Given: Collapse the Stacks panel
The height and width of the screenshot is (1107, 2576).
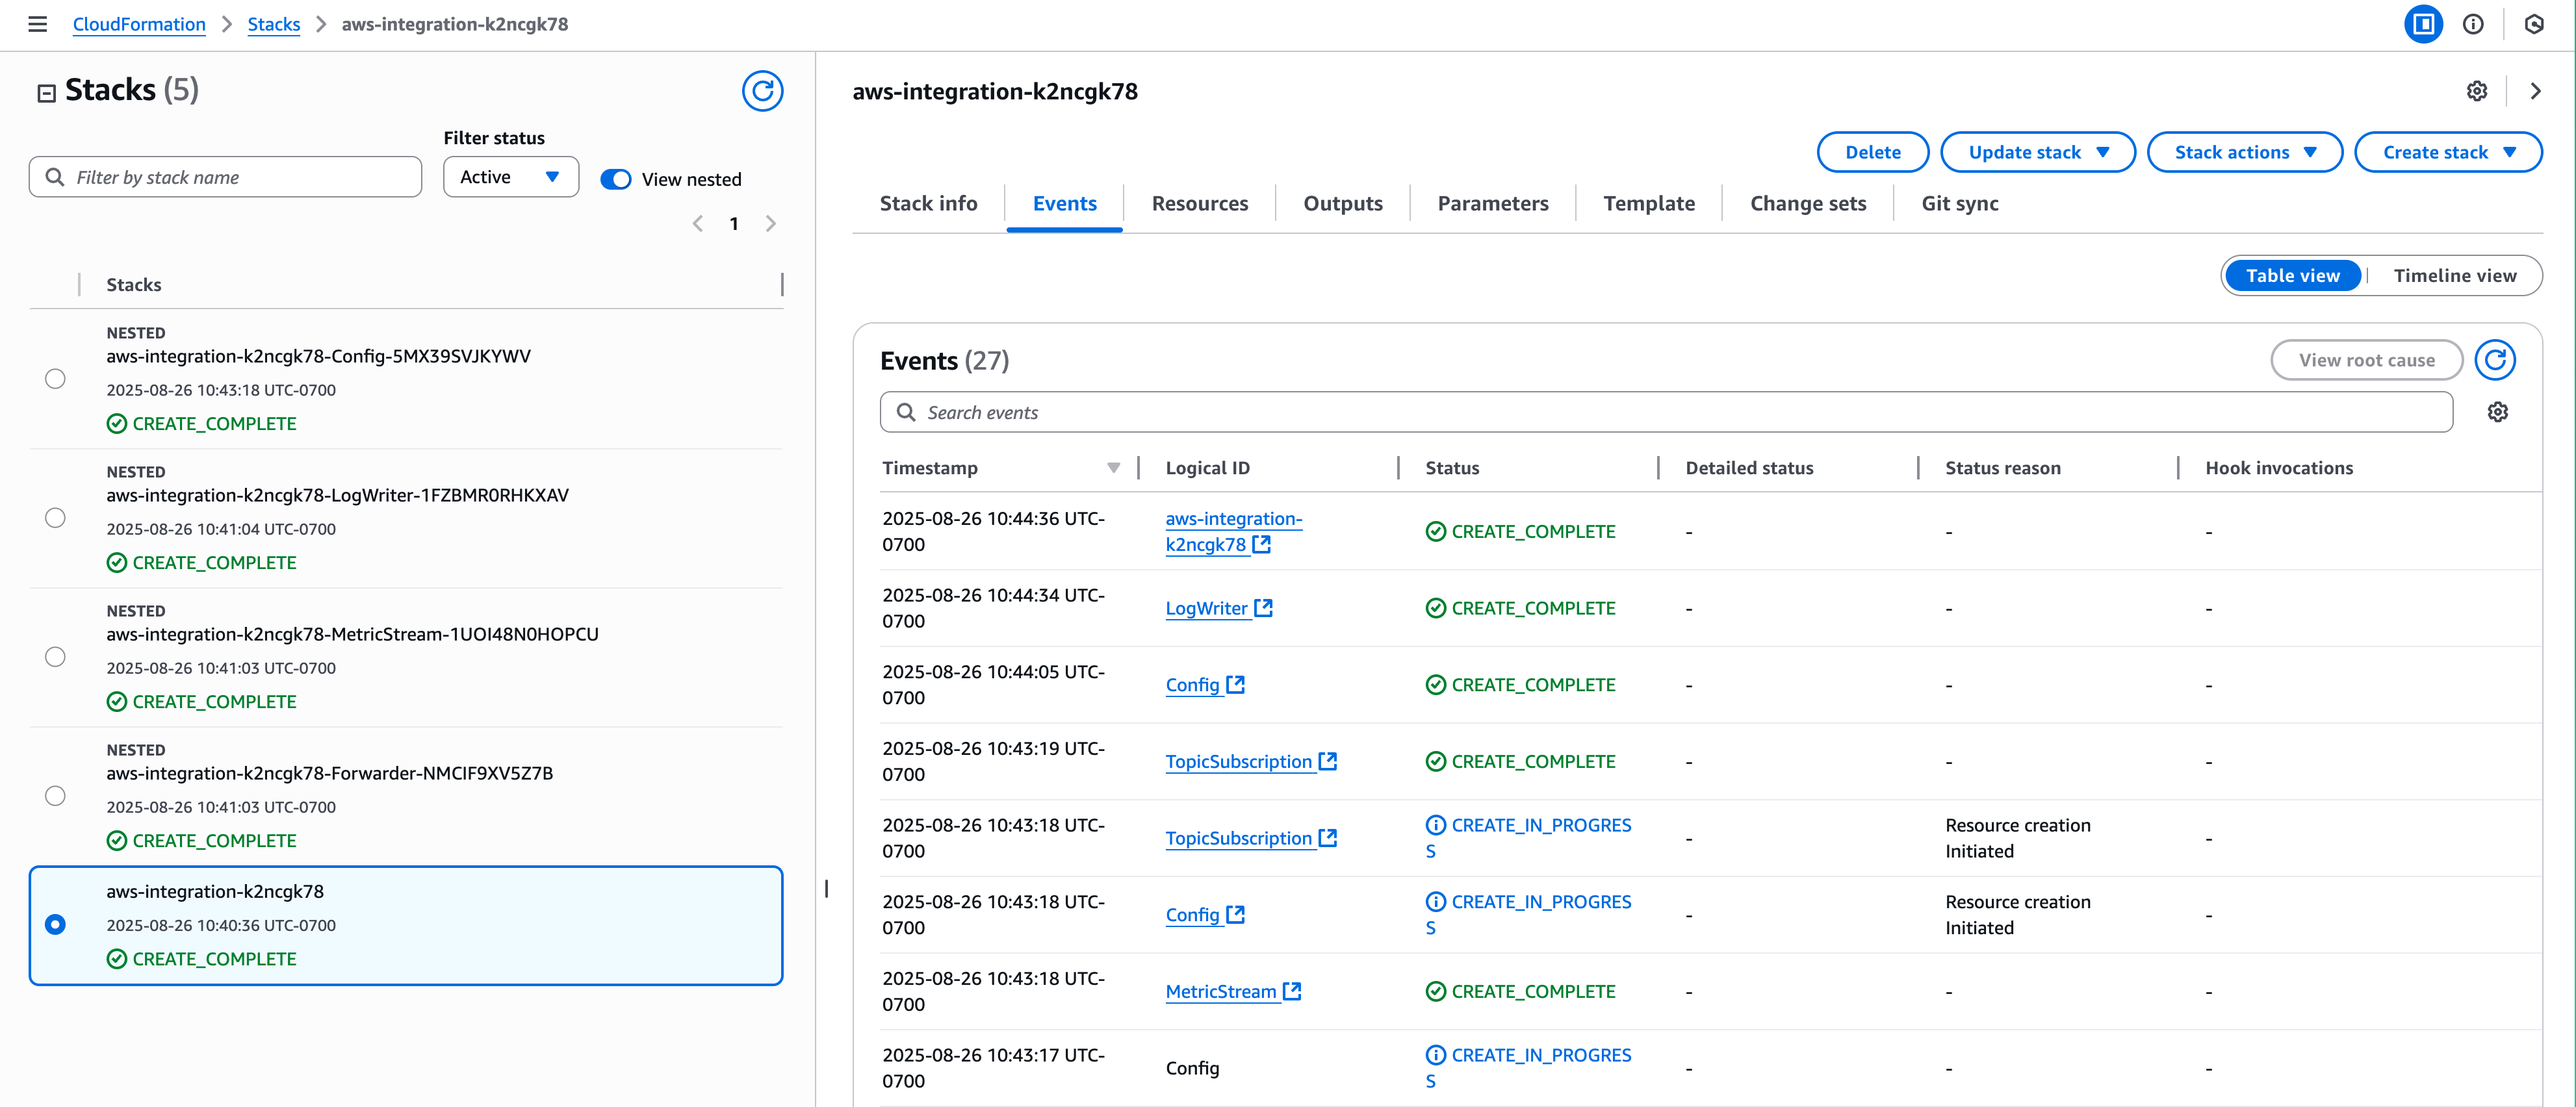Looking at the screenshot, I should click(x=46, y=93).
